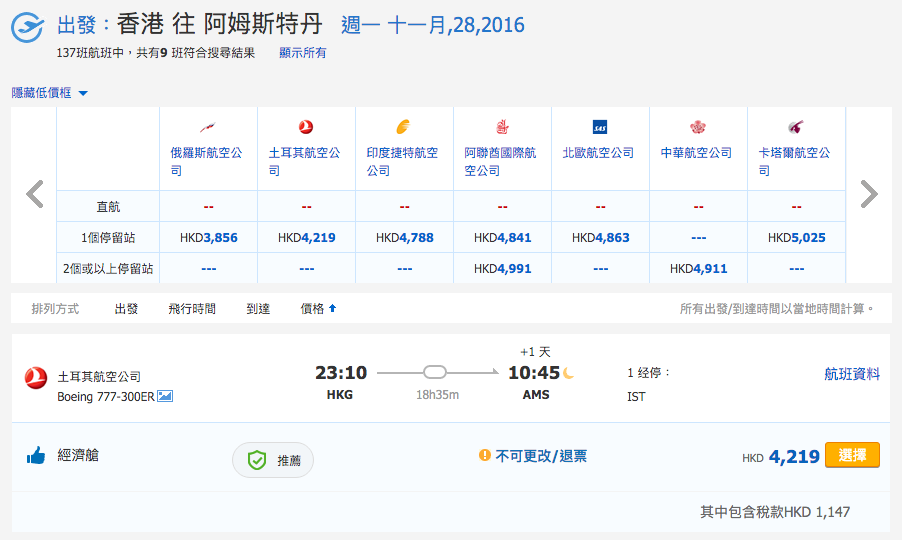Select 印度捷特航空公司 column header
This screenshot has height=540, width=902.
point(402,162)
